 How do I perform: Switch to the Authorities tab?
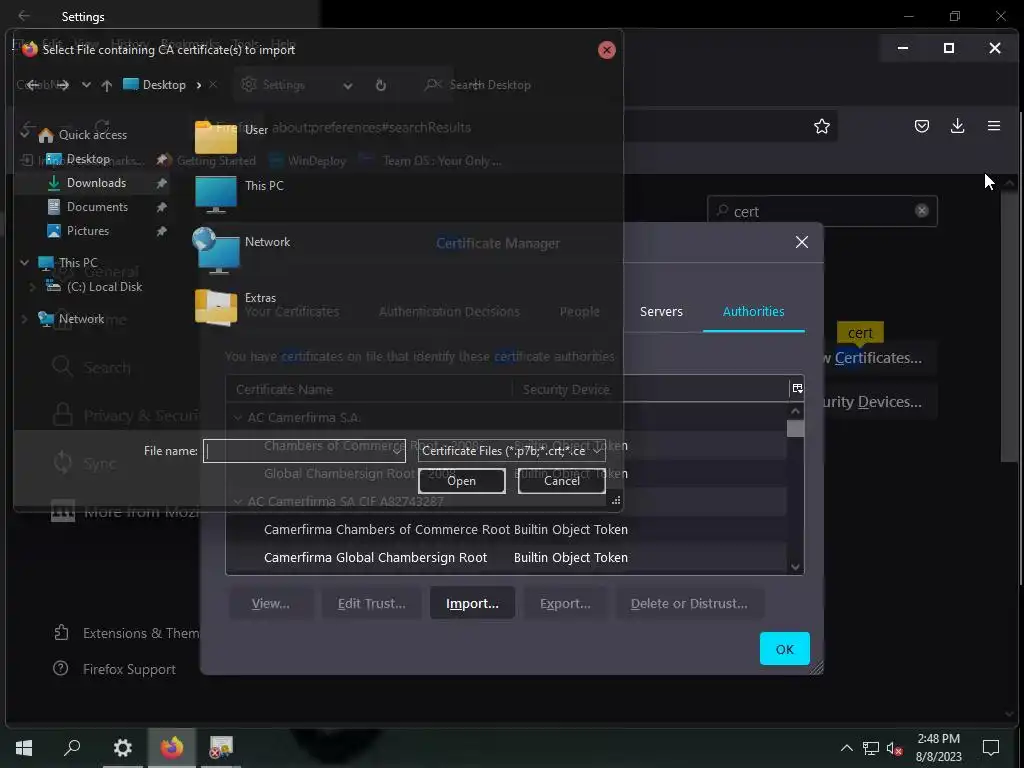coord(754,312)
